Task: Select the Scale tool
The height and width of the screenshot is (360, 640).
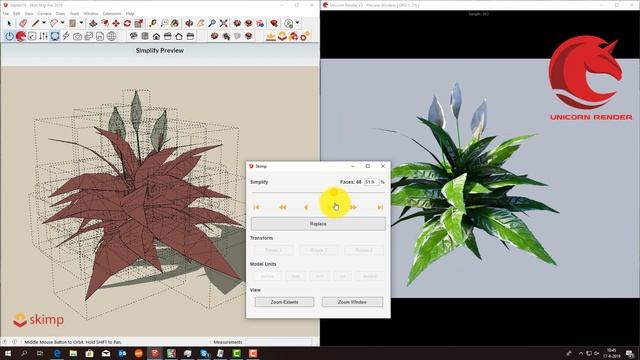Action: (139, 23)
